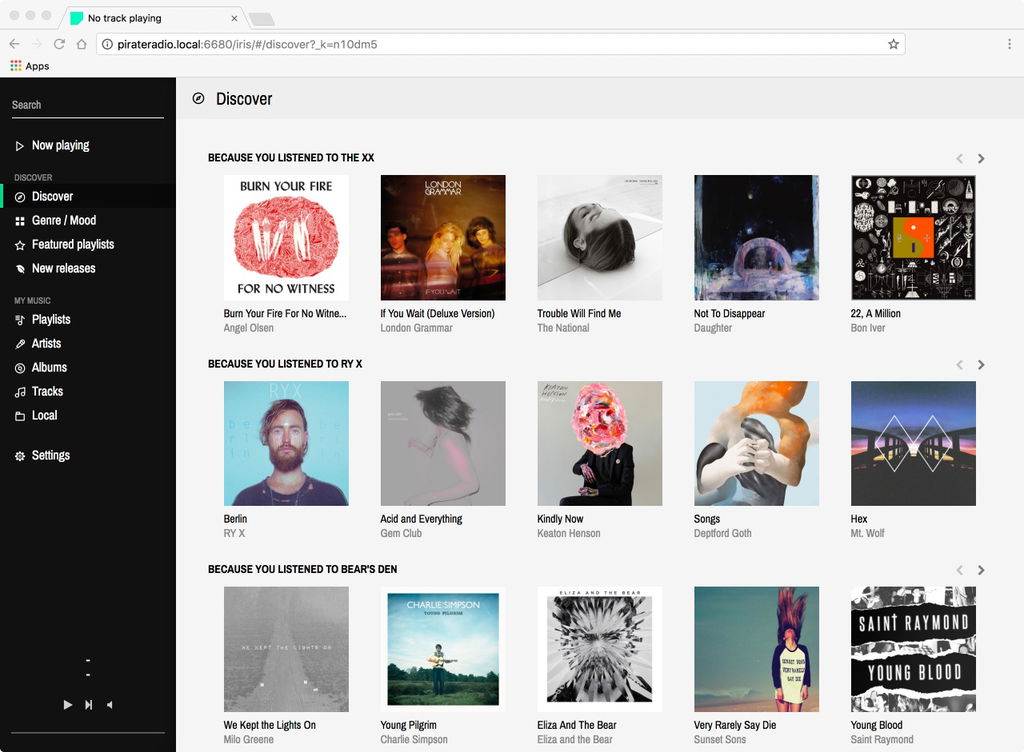Open a new browser tab
1024x752 pixels.
click(262, 19)
